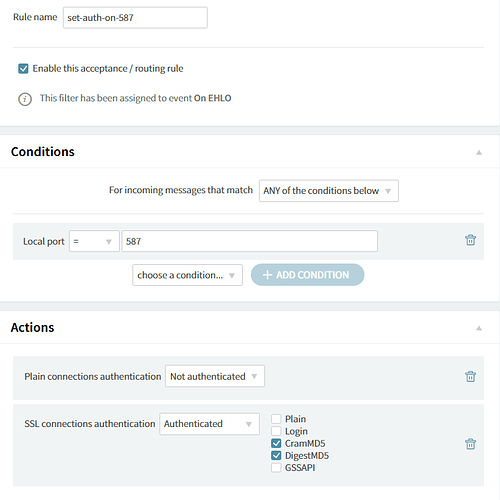
Task: Collapse the Conditions section
Action: [479, 153]
